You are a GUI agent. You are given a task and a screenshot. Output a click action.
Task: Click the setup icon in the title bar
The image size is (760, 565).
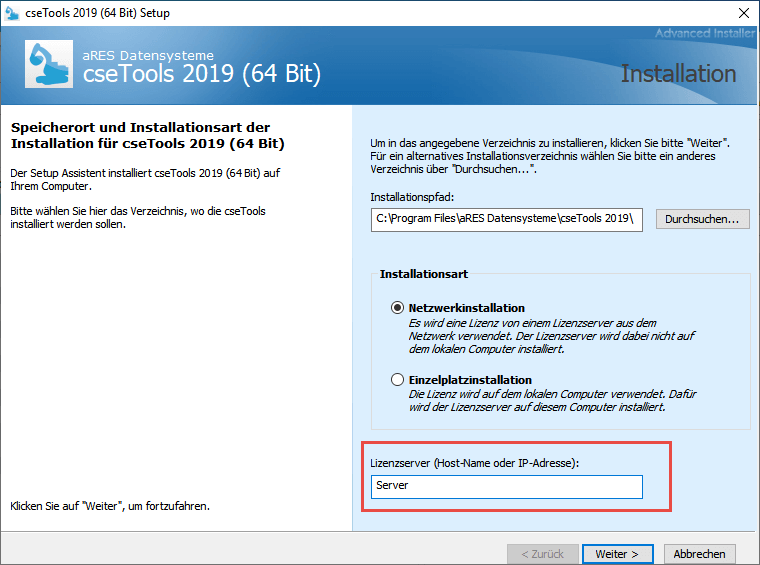(x=13, y=13)
